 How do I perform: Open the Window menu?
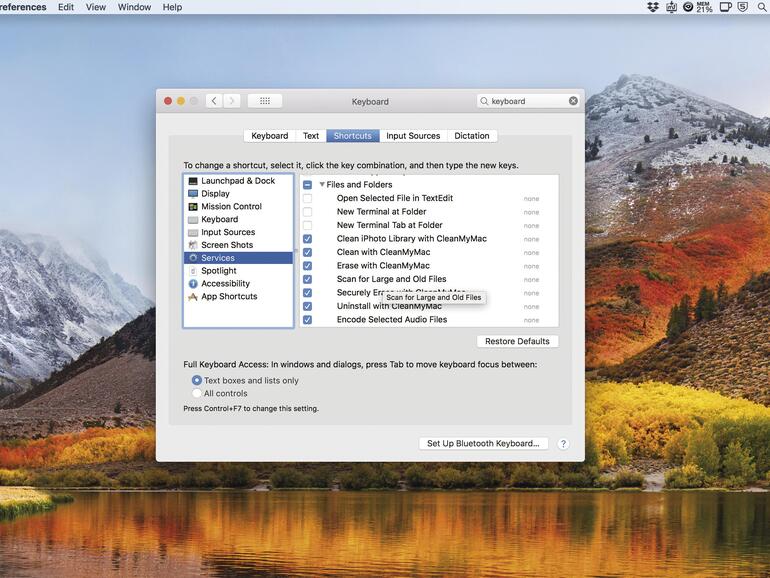[x=134, y=7]
